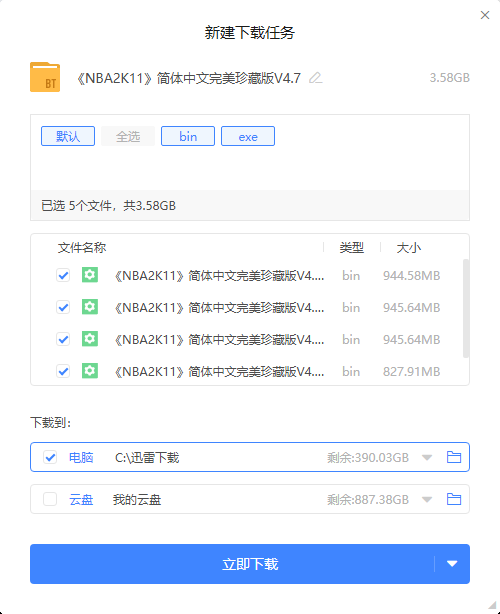Enable the 云盘 download location checkbox

point(50,499)
